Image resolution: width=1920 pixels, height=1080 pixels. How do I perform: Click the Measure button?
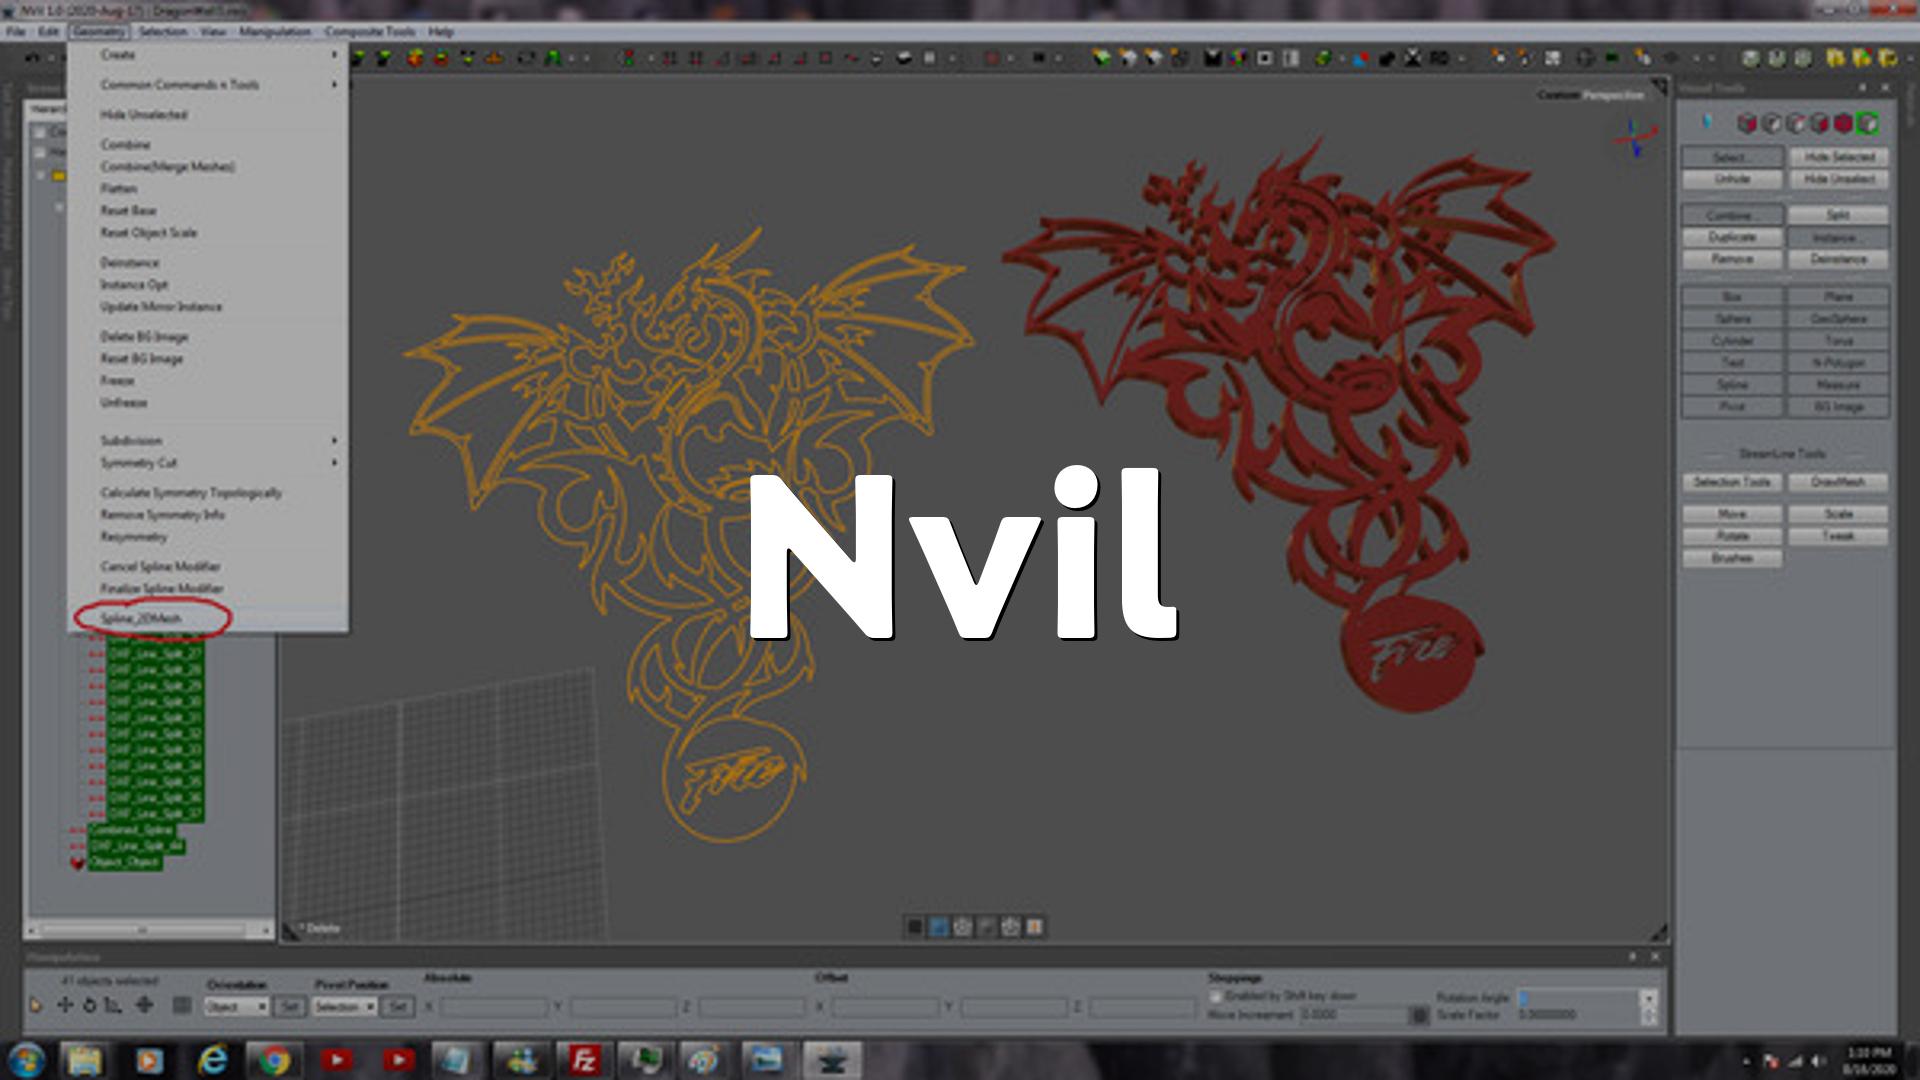1839,385
